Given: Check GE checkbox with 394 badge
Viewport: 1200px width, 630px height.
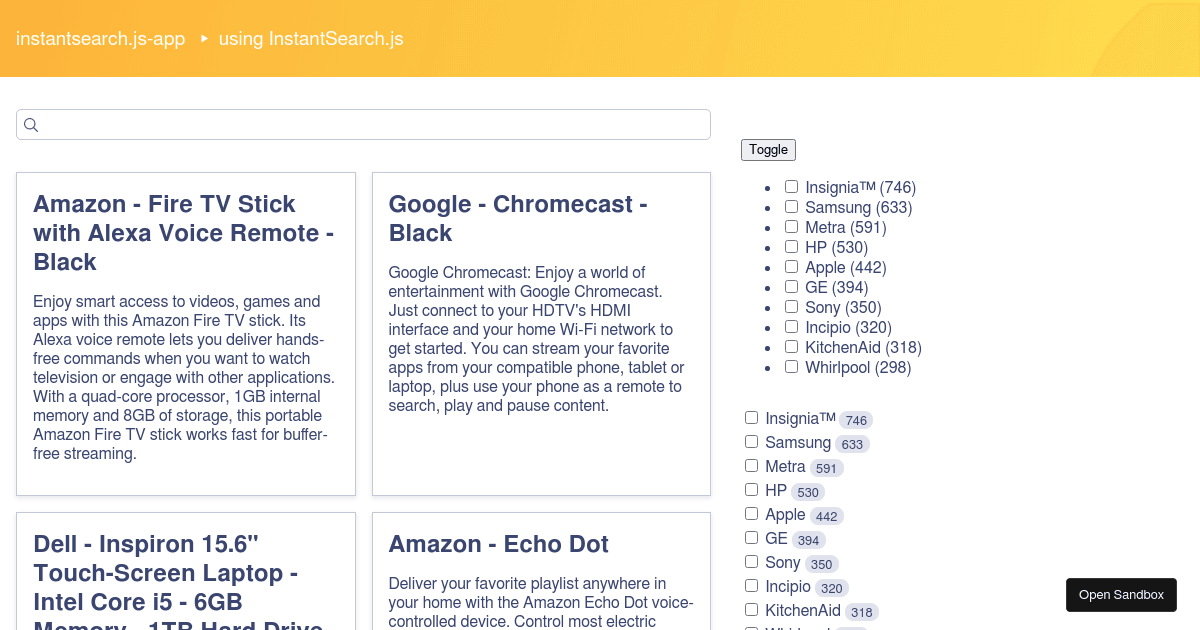Looking at the screenshot, I should [751, 538].
